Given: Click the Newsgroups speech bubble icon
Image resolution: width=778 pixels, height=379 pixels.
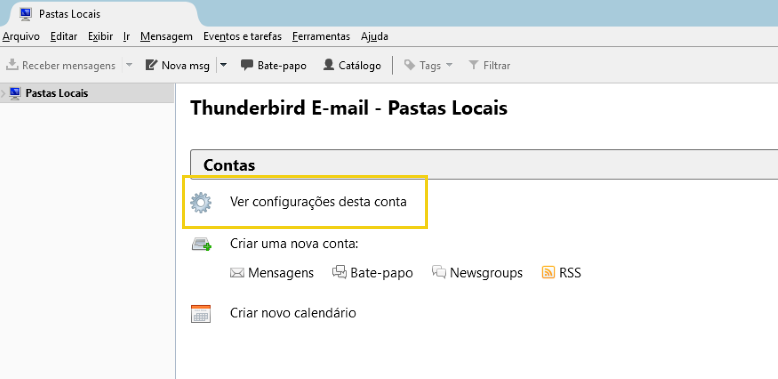Looking at the screenshot, I should coord(439,272).
